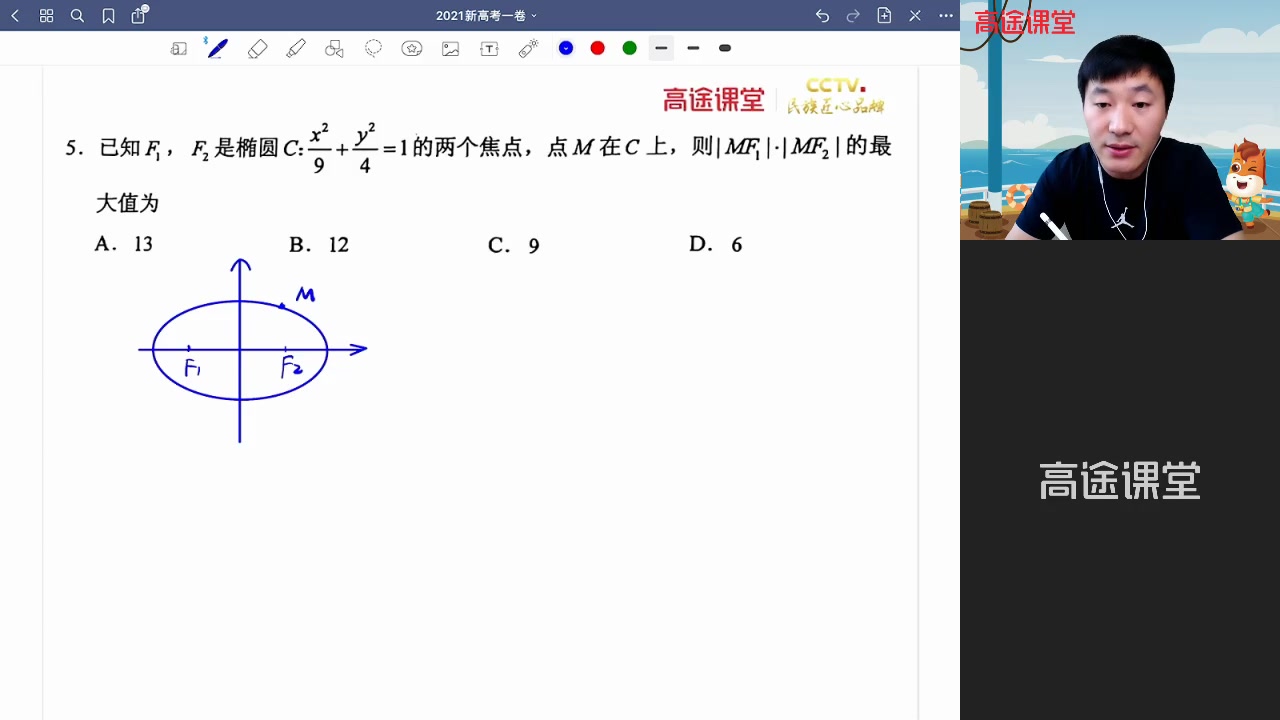
Task: Click the instructor webcam video
Action: click(x=1120, y=120)
